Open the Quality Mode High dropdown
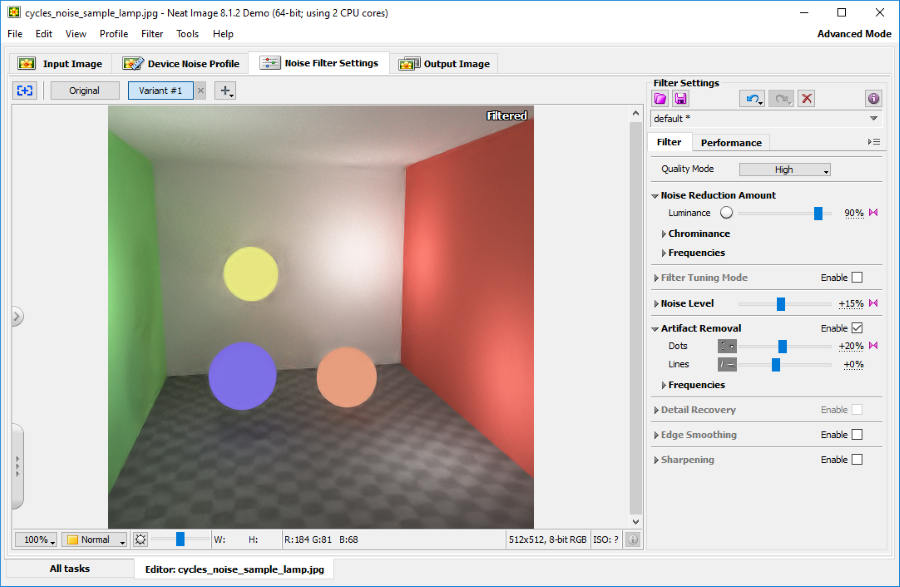This screenshot has height=587, width=900. pos(785,169)
